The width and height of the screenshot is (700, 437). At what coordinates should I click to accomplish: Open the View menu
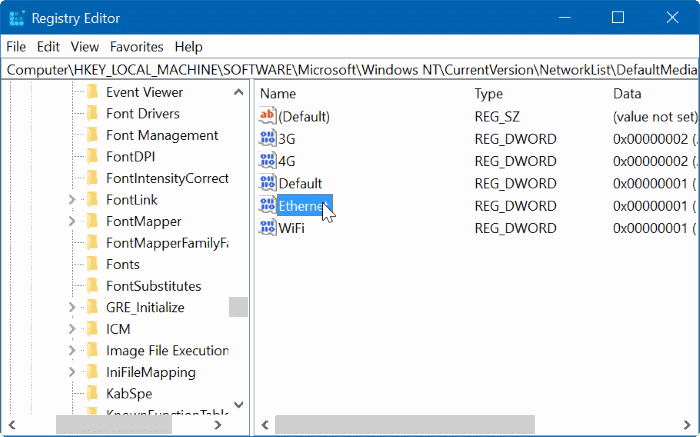click(84, 46)
